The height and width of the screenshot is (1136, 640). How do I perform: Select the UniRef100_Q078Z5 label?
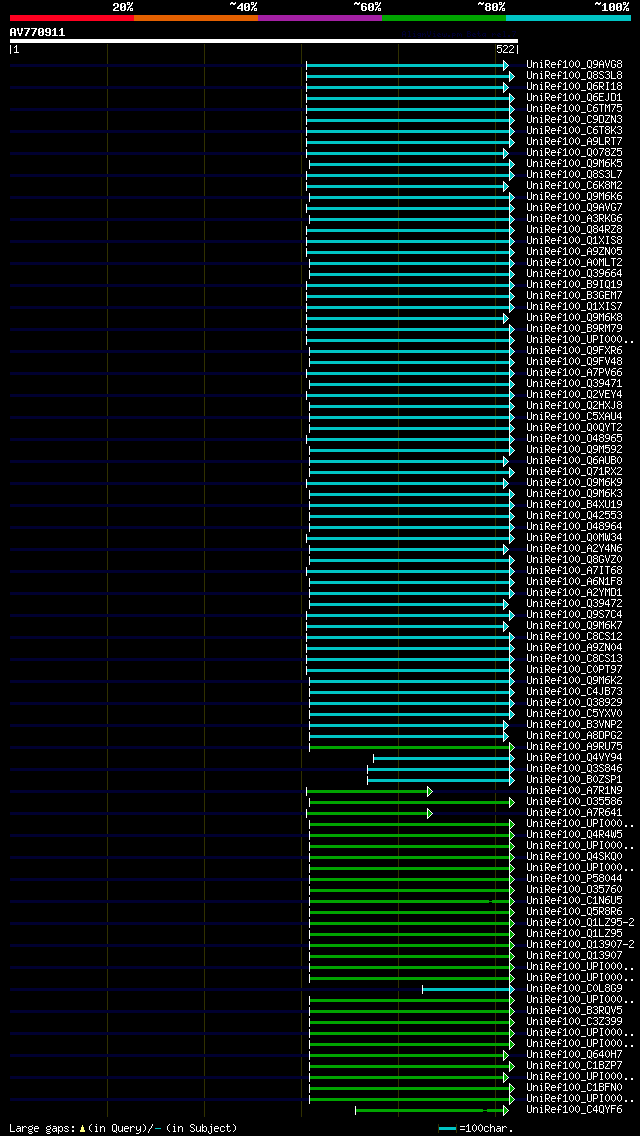(x=574, y=152)
